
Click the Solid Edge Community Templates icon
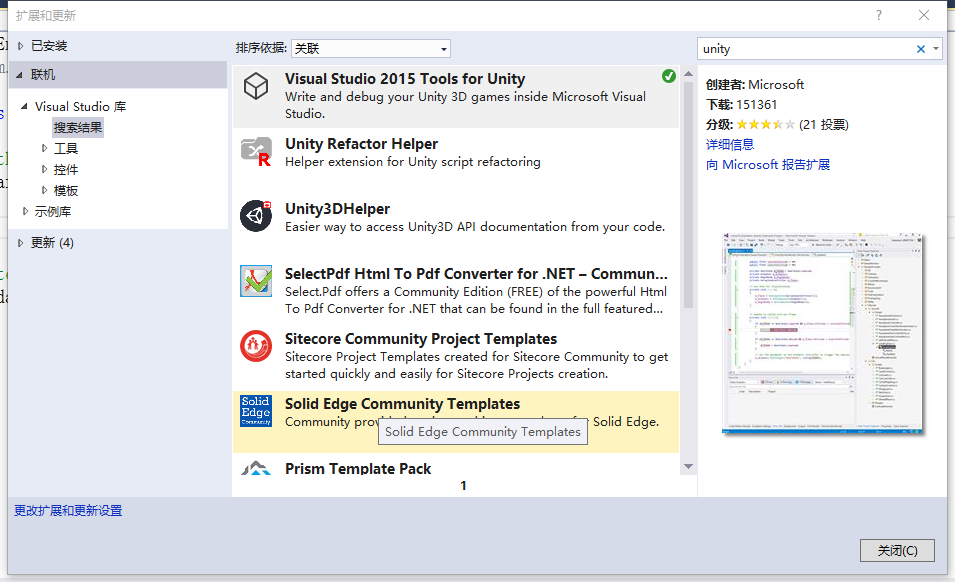256,411
